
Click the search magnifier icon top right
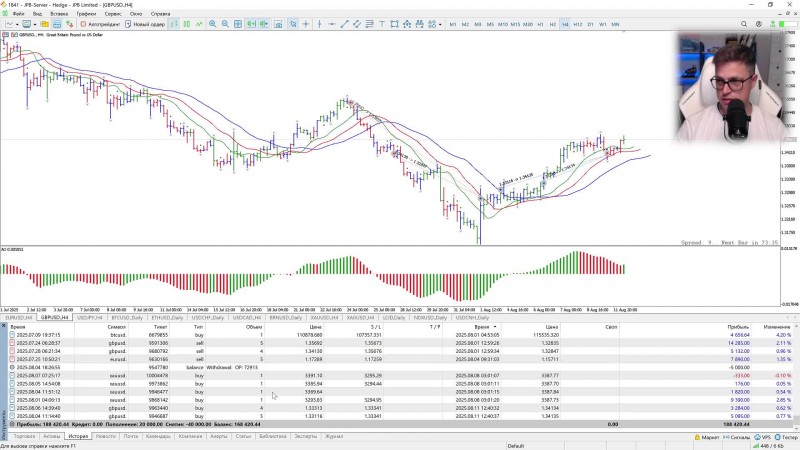point(744,24)
